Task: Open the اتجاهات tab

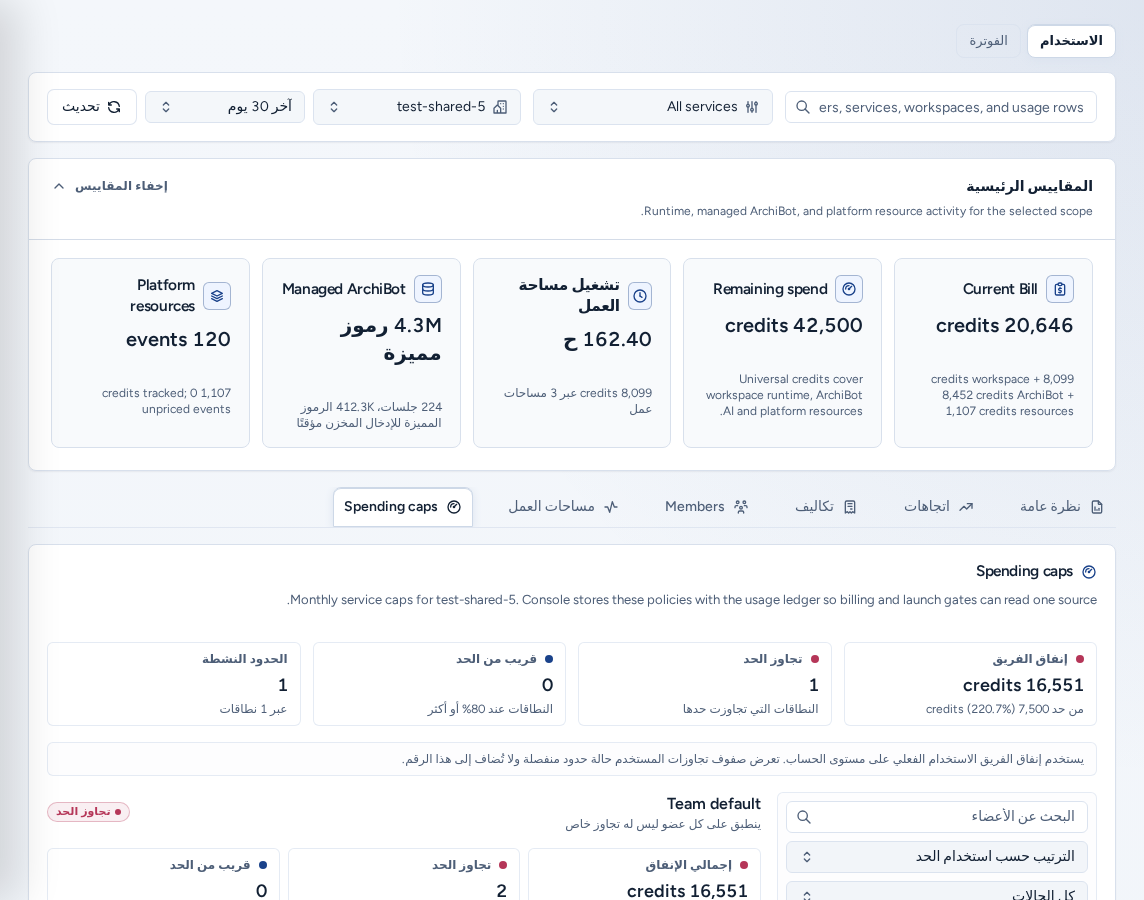Action: (x=938, y=507)
